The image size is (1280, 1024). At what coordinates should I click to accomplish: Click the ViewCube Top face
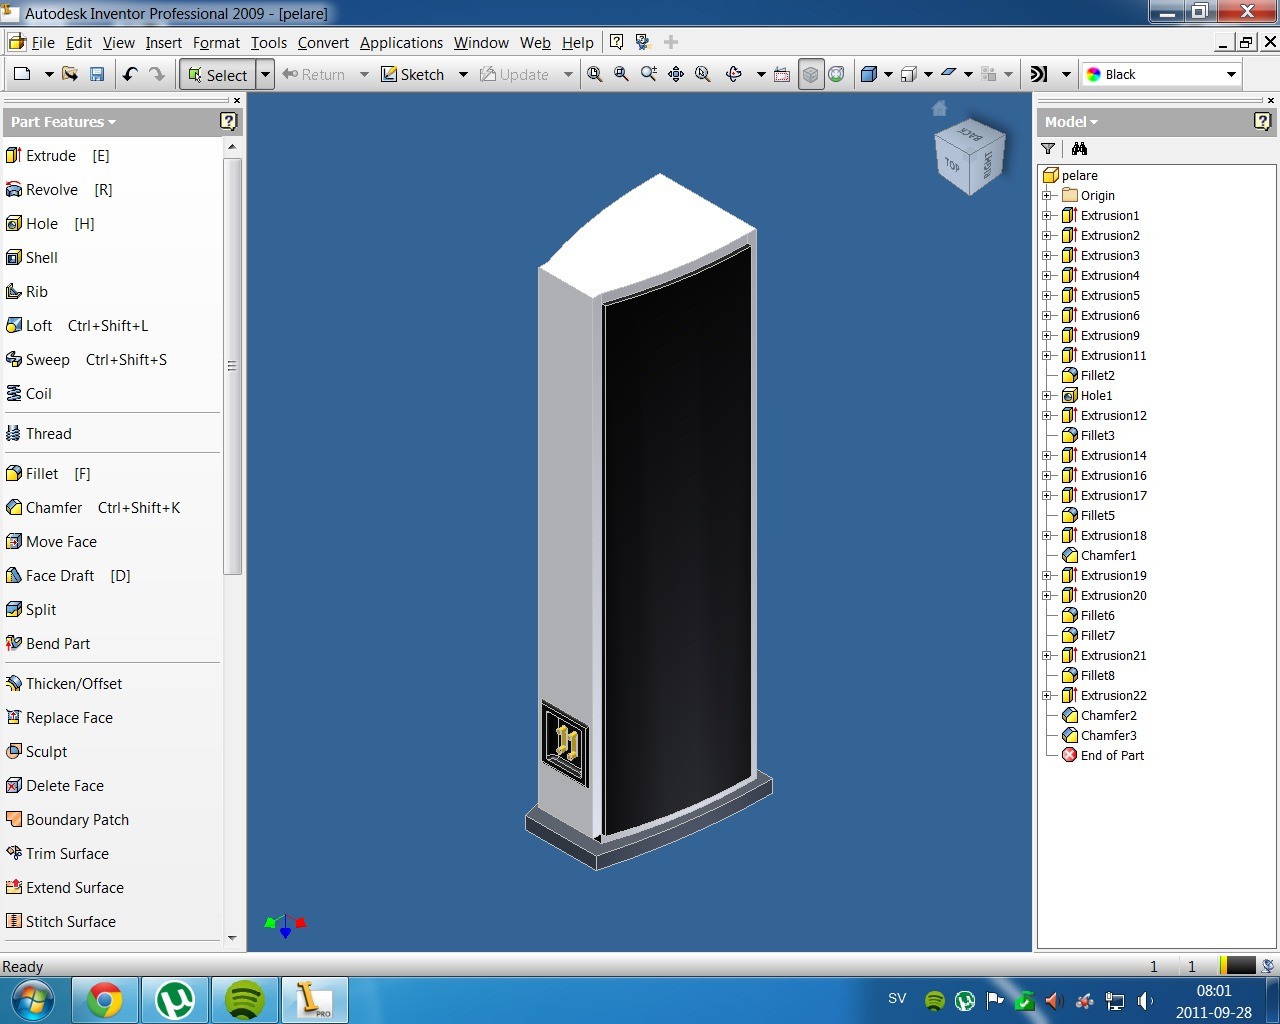tap(952, 164)
